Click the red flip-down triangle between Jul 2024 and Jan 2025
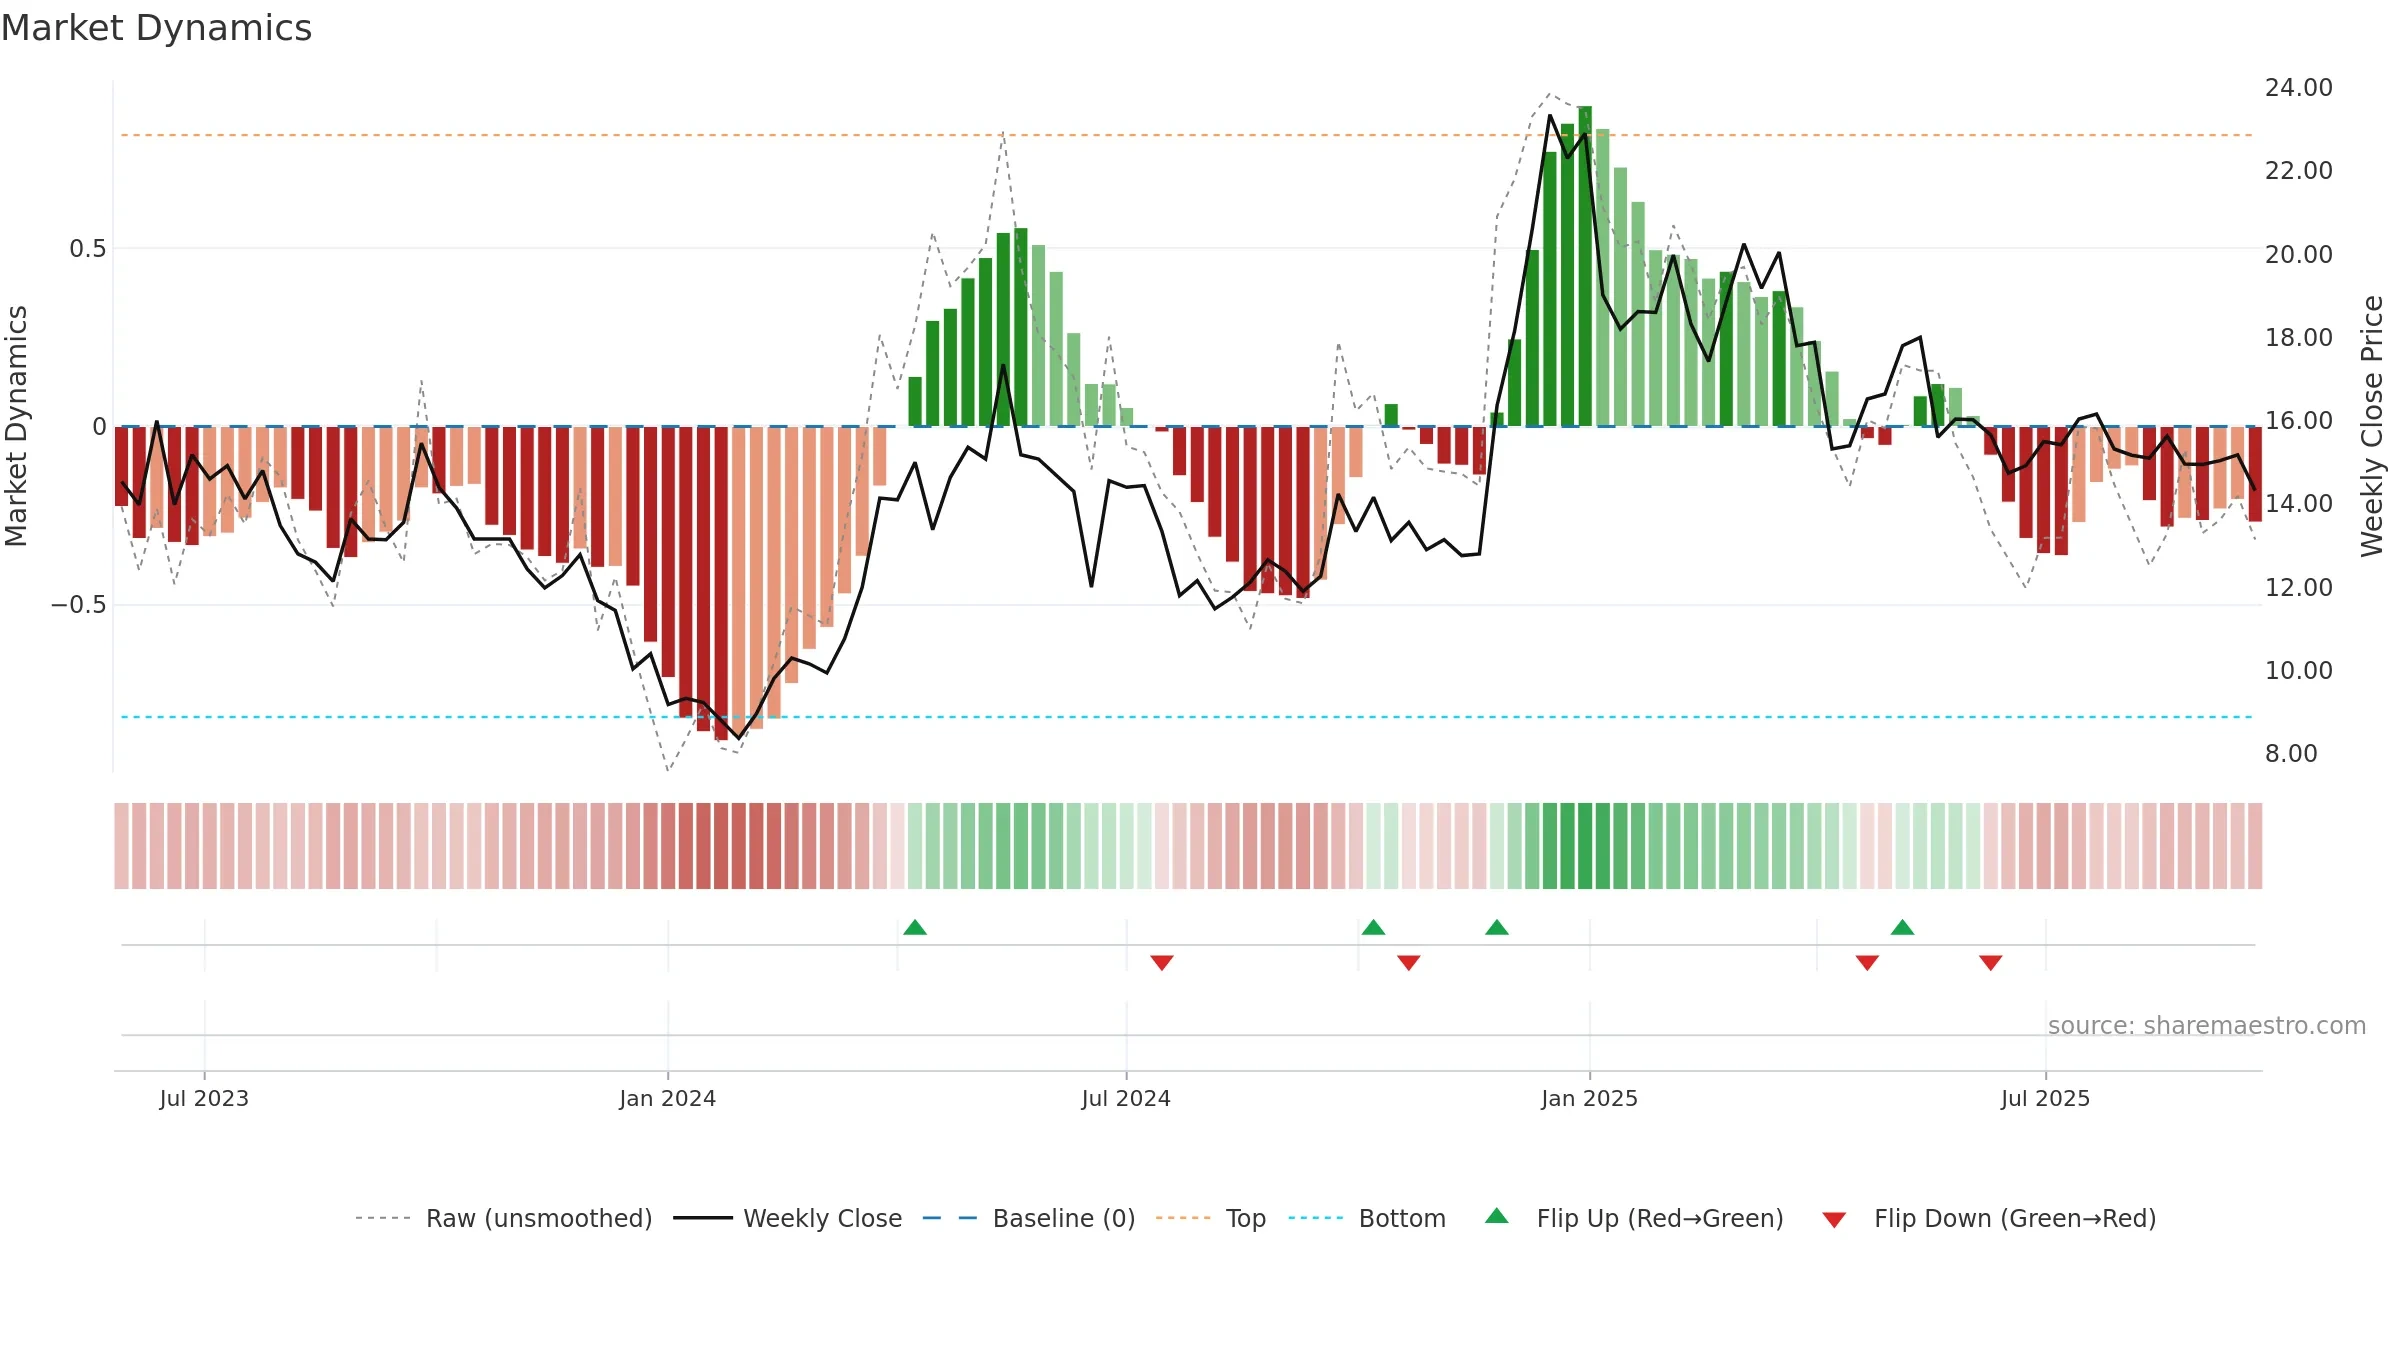 1409,963
